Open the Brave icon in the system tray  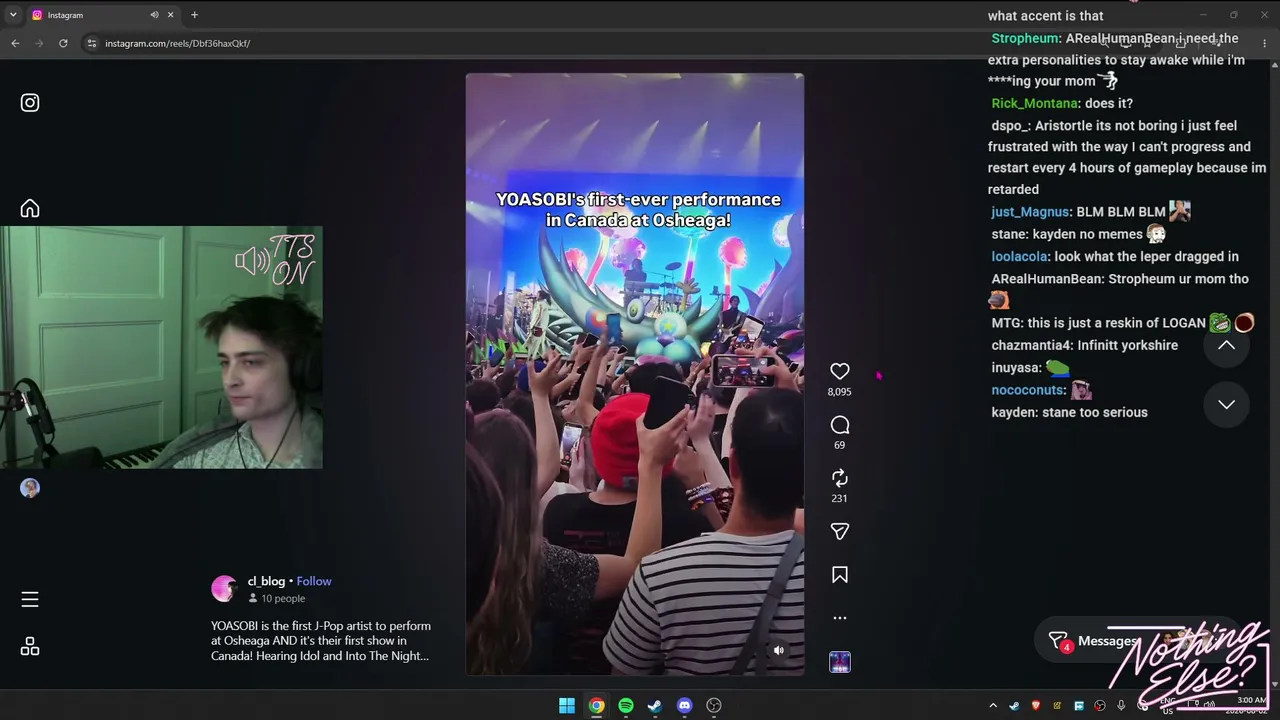coord(1036,706)
